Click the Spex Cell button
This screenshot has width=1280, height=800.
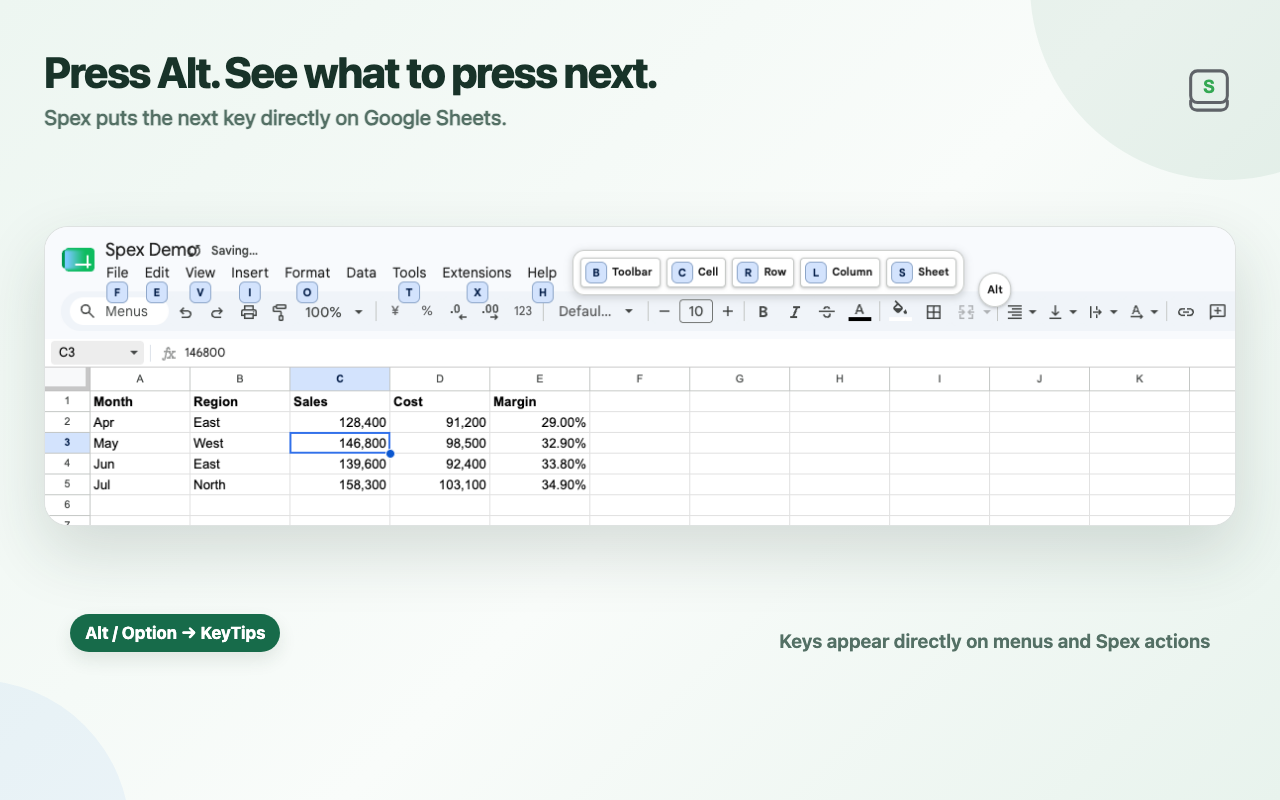pyautogui.click(x=696, y=272)
